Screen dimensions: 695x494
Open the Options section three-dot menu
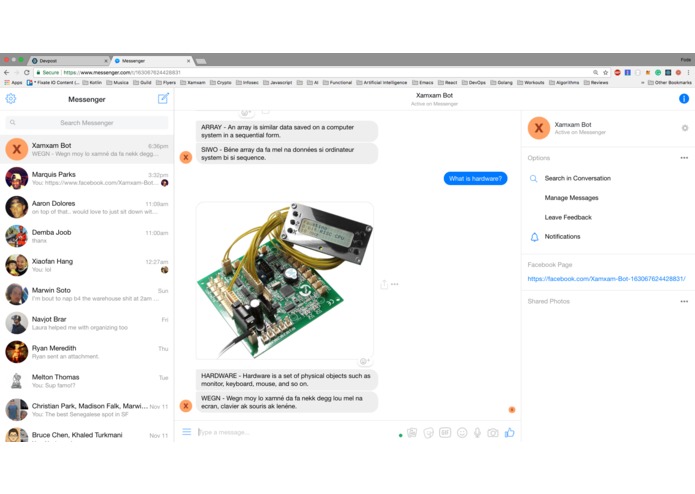[684, 158]
